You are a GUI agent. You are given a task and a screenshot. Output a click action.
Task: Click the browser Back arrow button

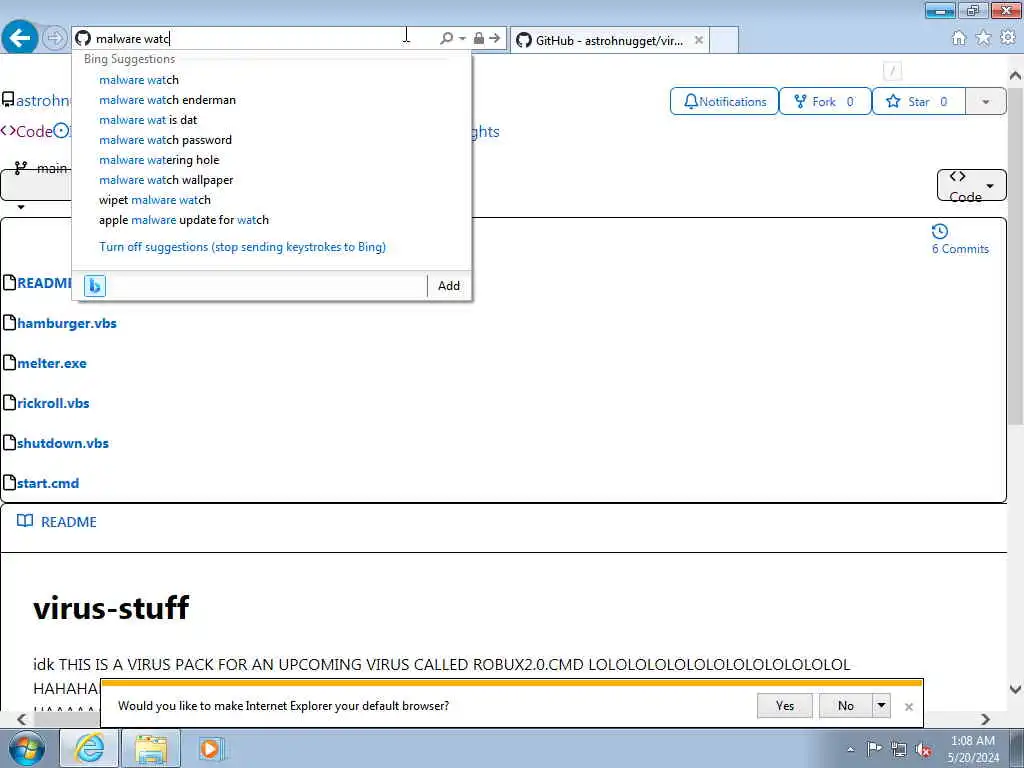(x=20, y=38)
